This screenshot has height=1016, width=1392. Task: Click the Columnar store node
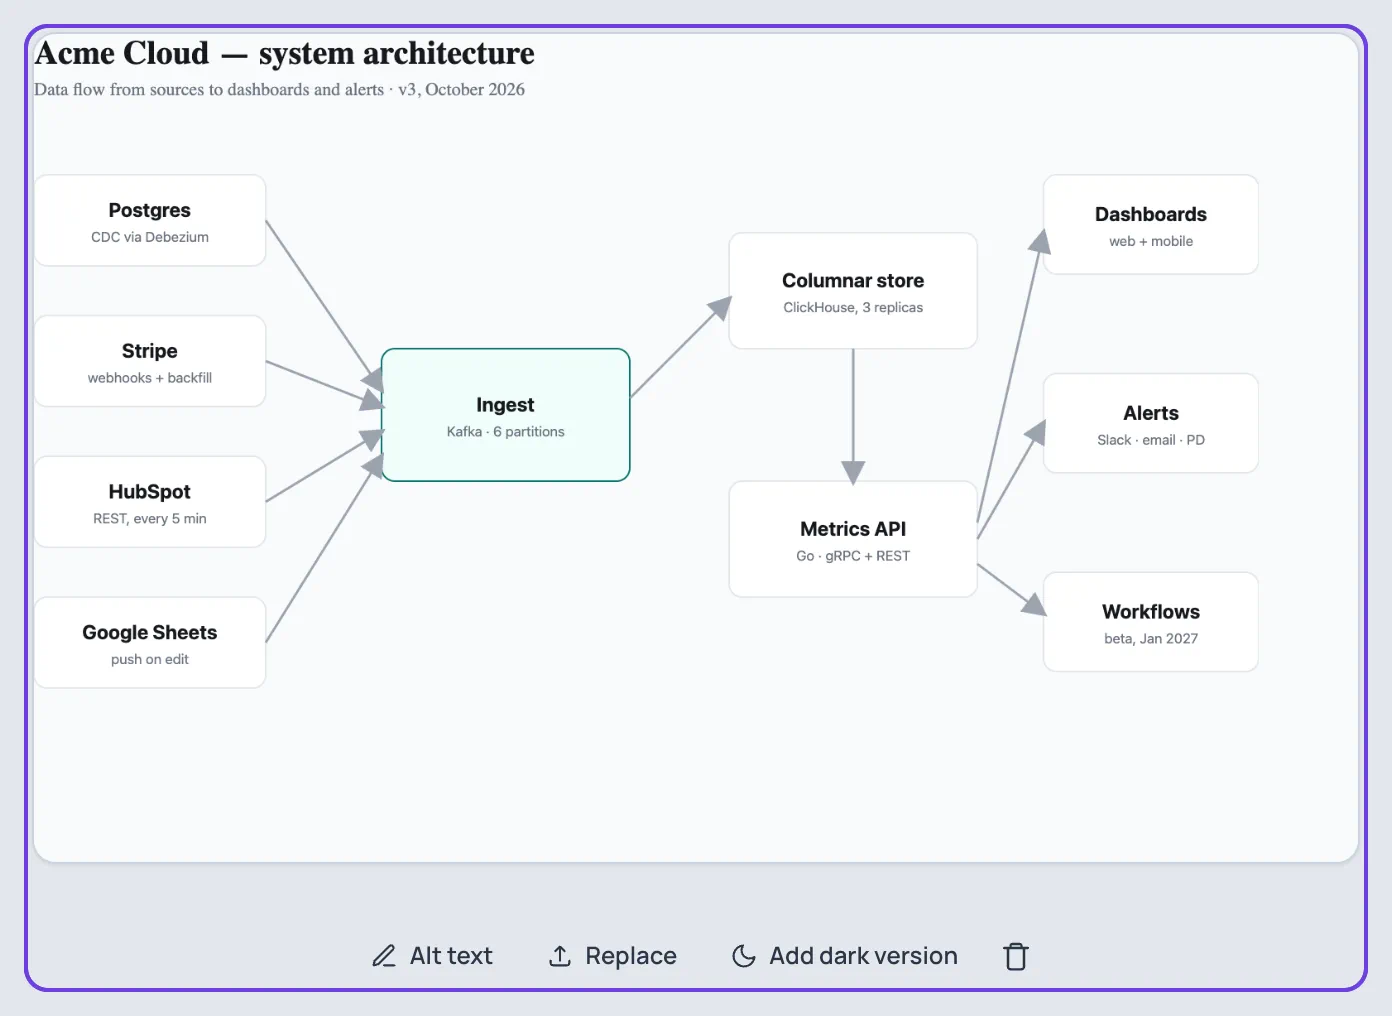[853, 291]
